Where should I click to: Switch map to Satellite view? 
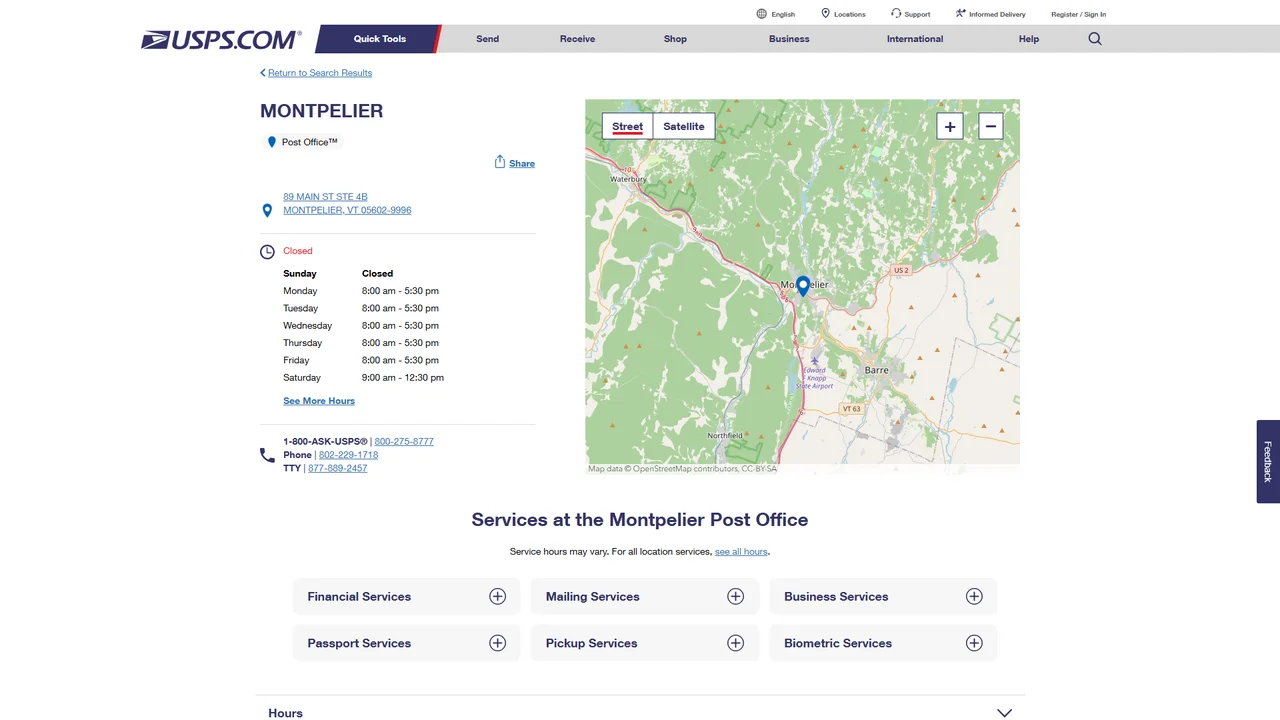pyautogui.click(x=684, y=126)
